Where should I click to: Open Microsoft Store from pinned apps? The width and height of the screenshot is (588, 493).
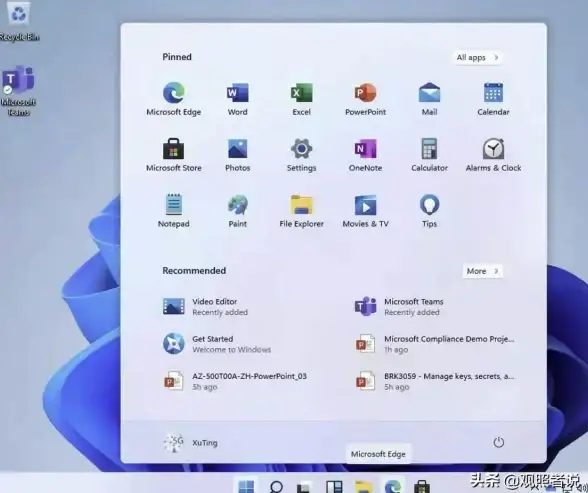click(174, 155)
